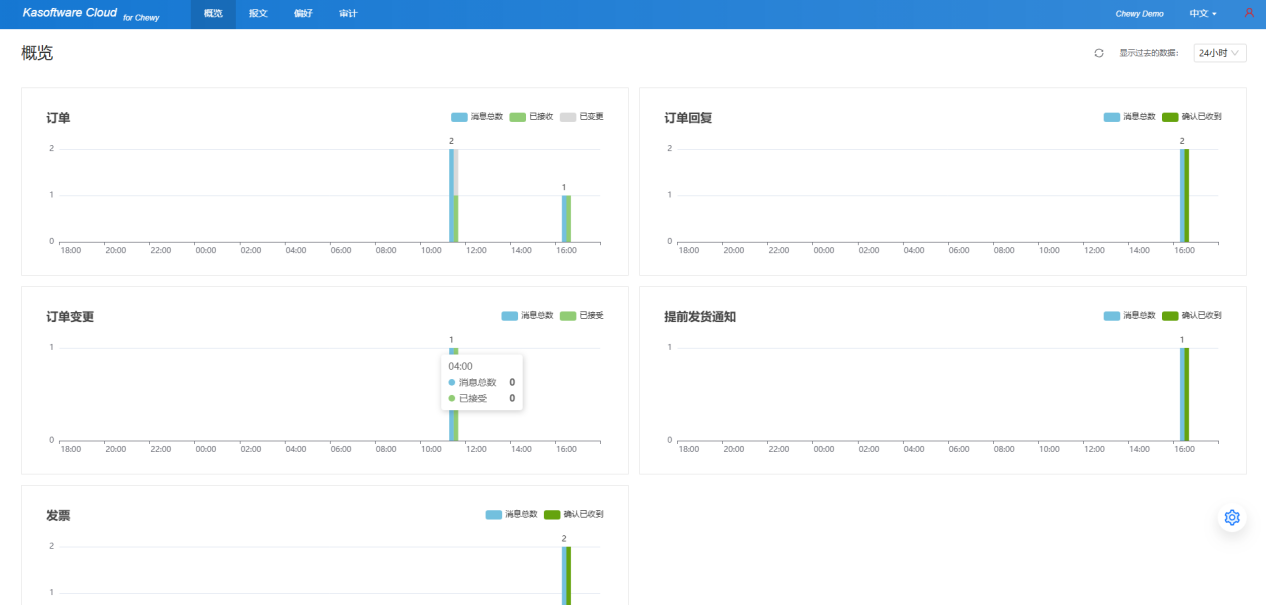Screen dimensions: 1266x605
Task: Toggle 确认已收到 legend in 发票 chart
Action: click(573, 515)
